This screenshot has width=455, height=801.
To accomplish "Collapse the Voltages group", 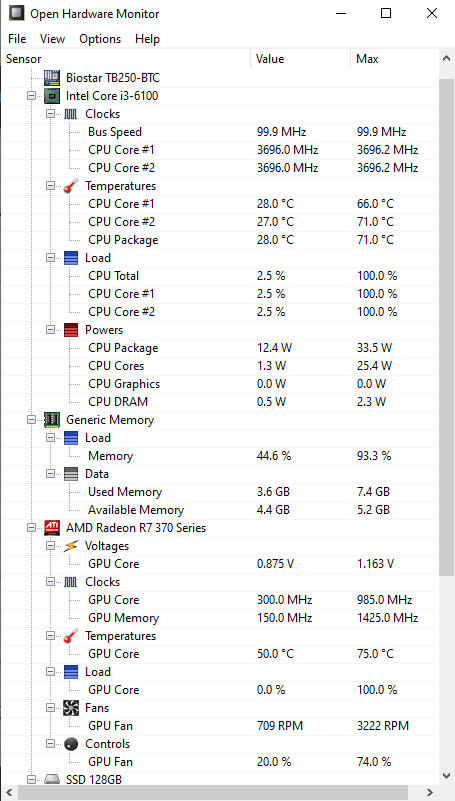I will coord(51,546).
